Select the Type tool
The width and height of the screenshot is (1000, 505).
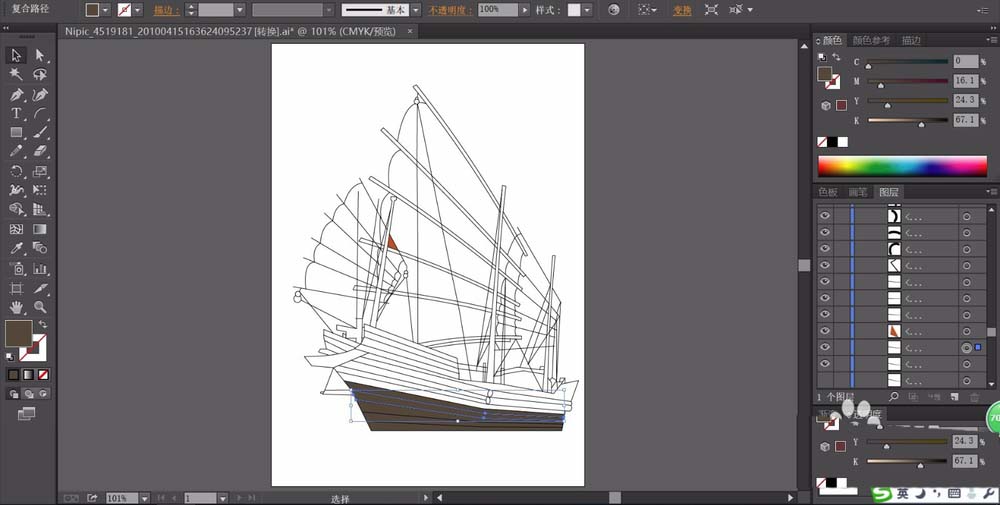click(17, 113)
